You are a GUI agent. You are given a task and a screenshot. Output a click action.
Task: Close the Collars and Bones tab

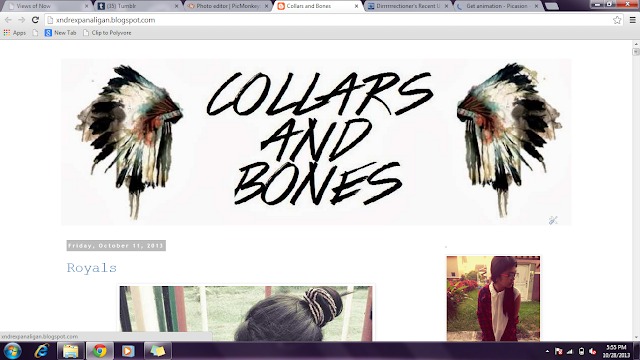356,6
